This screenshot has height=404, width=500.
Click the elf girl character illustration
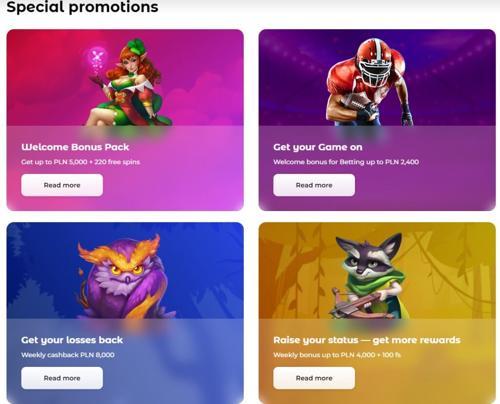tap(128, 82)
